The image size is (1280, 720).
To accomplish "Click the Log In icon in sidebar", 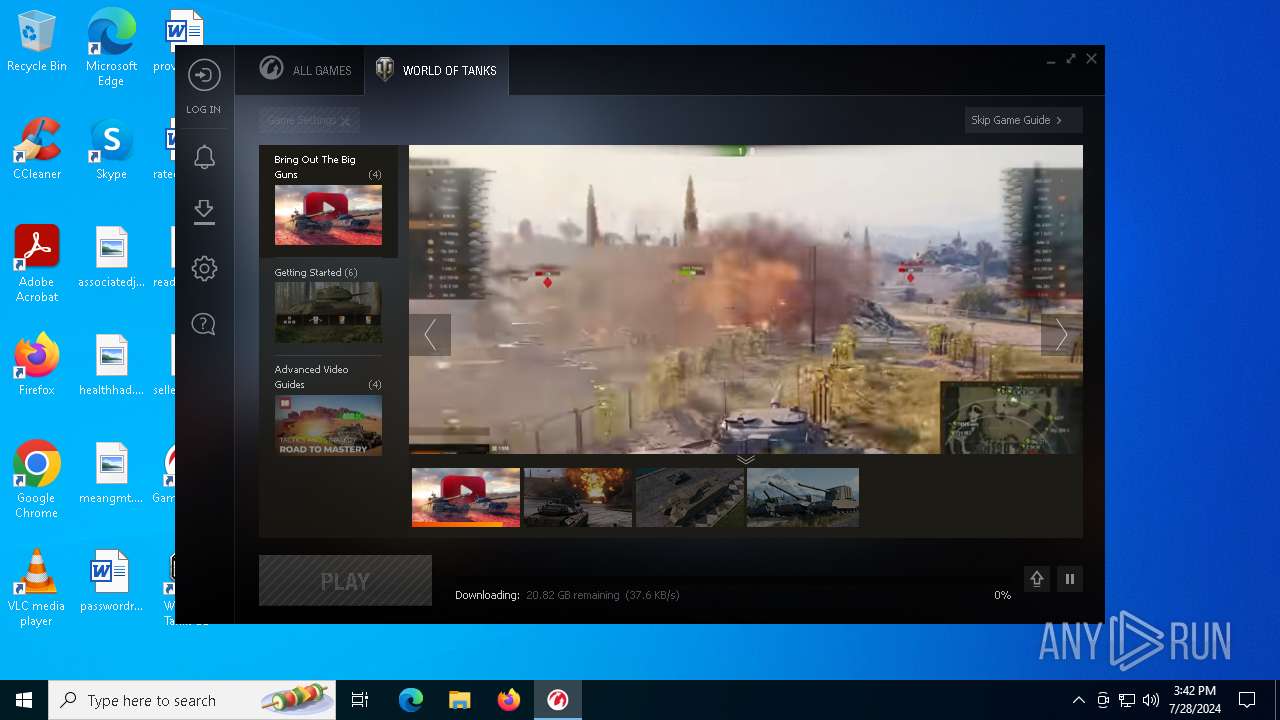I will tap(204, 75).
